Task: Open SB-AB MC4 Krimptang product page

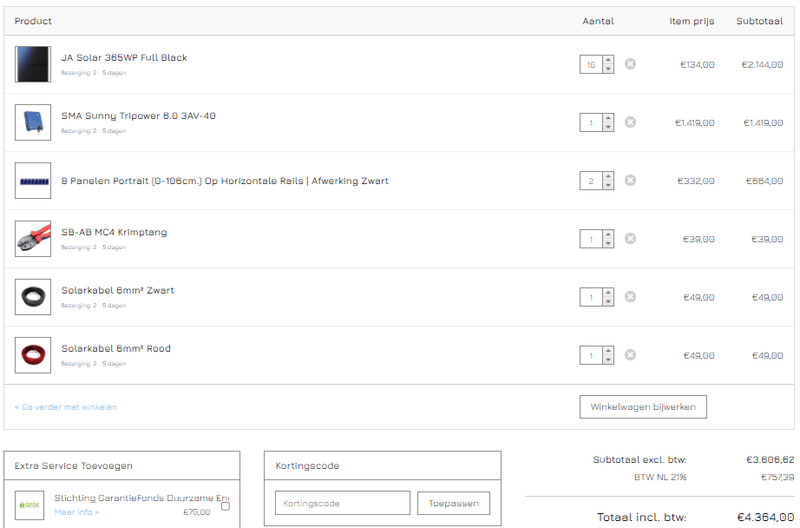Action: tap(114, 232)
